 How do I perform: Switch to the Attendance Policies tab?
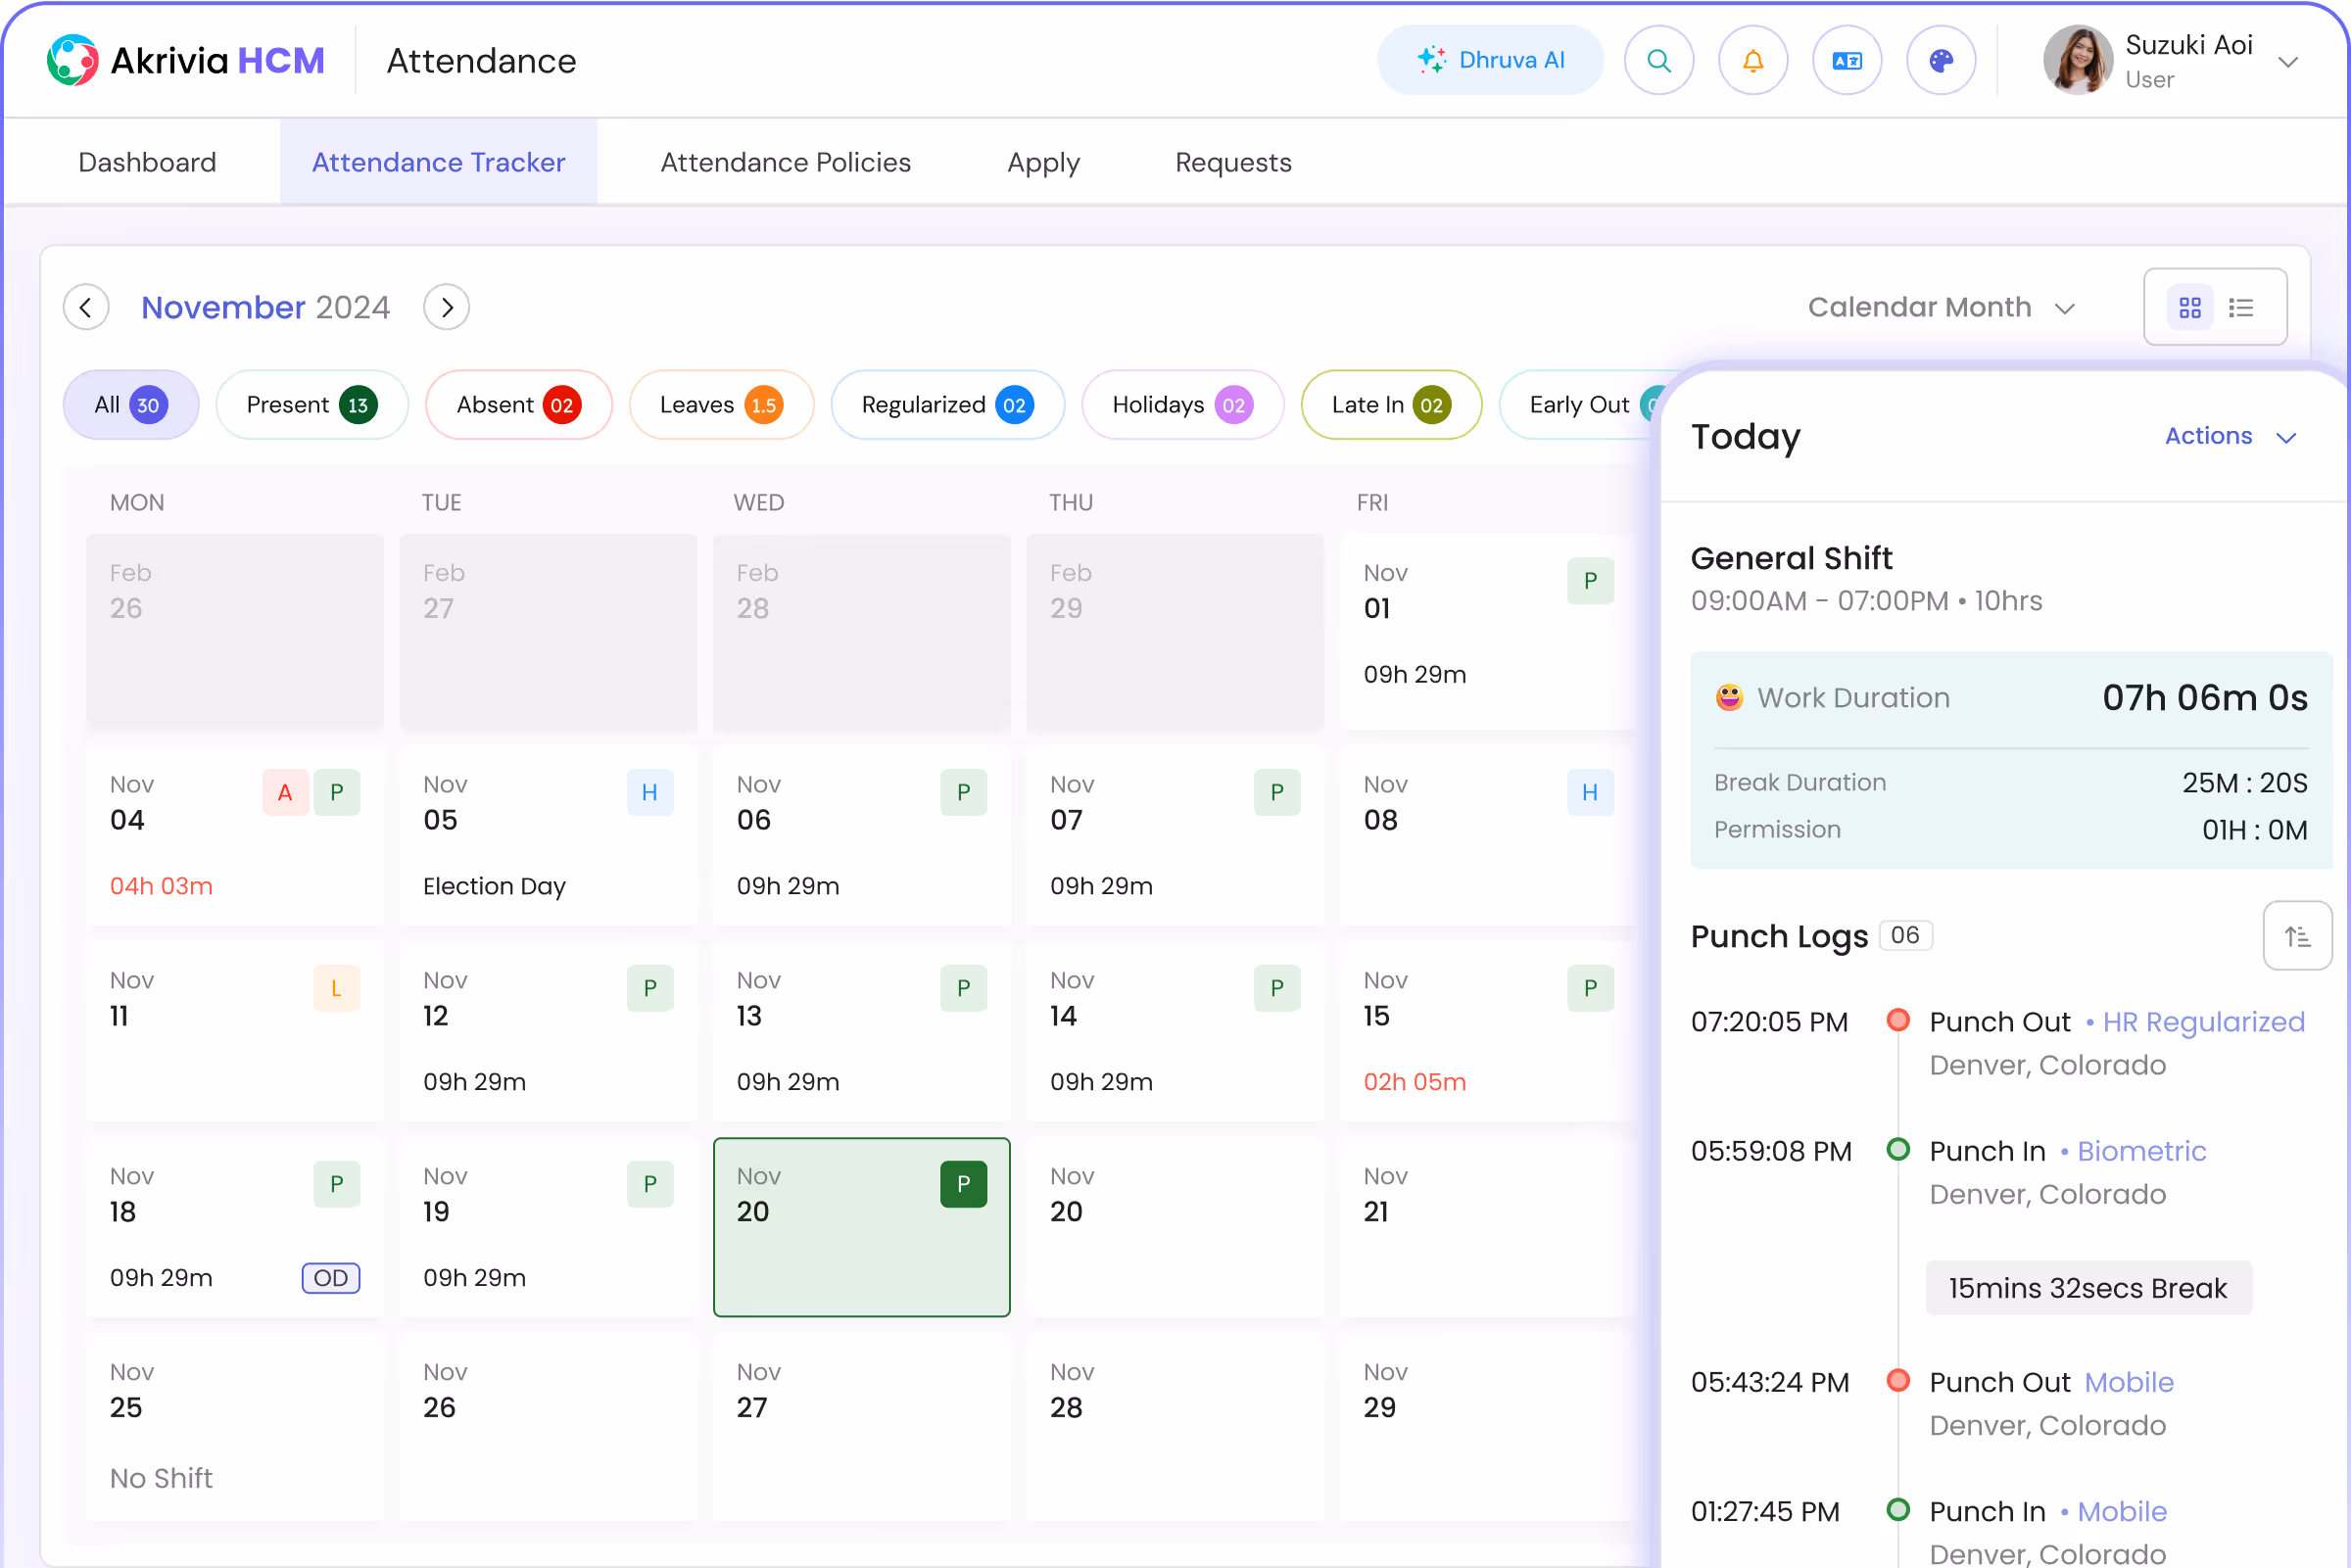point(785,162)
